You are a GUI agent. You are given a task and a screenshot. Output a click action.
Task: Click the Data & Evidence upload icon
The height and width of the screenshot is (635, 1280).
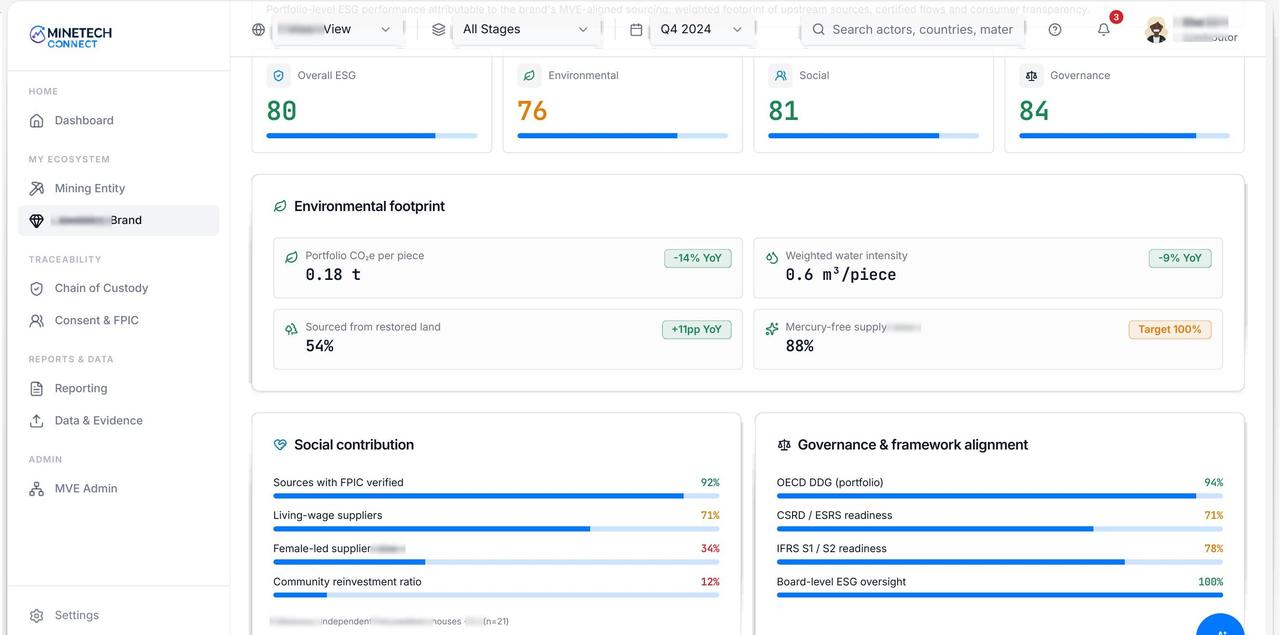pyautogui.click(x=37, y=420)
